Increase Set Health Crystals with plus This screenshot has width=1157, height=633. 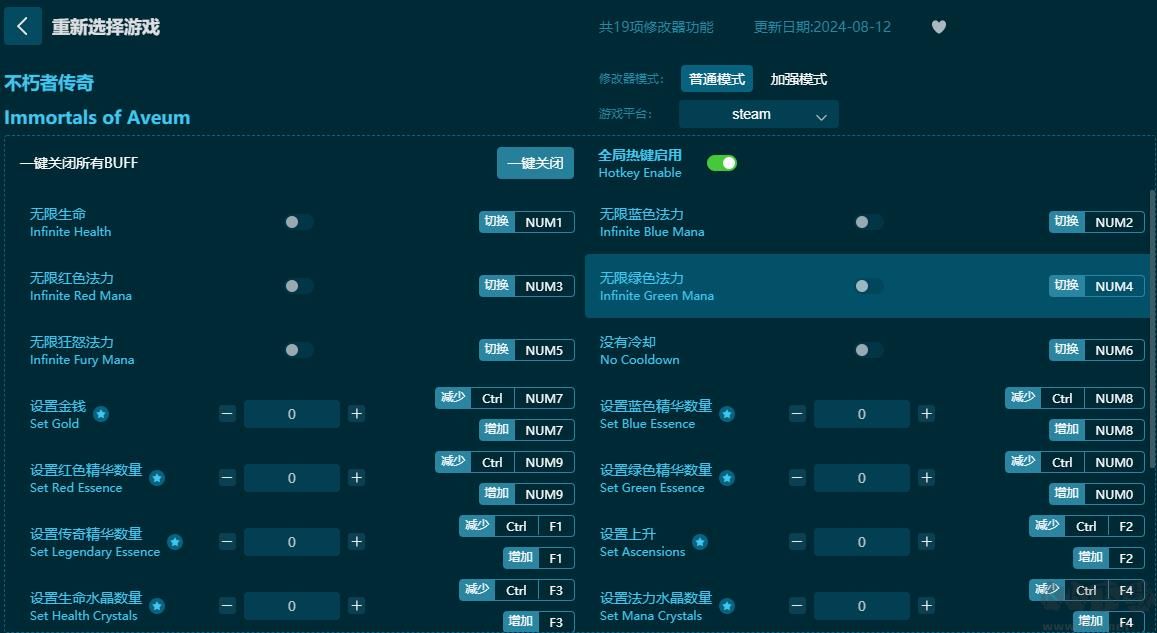coord(356,606)
